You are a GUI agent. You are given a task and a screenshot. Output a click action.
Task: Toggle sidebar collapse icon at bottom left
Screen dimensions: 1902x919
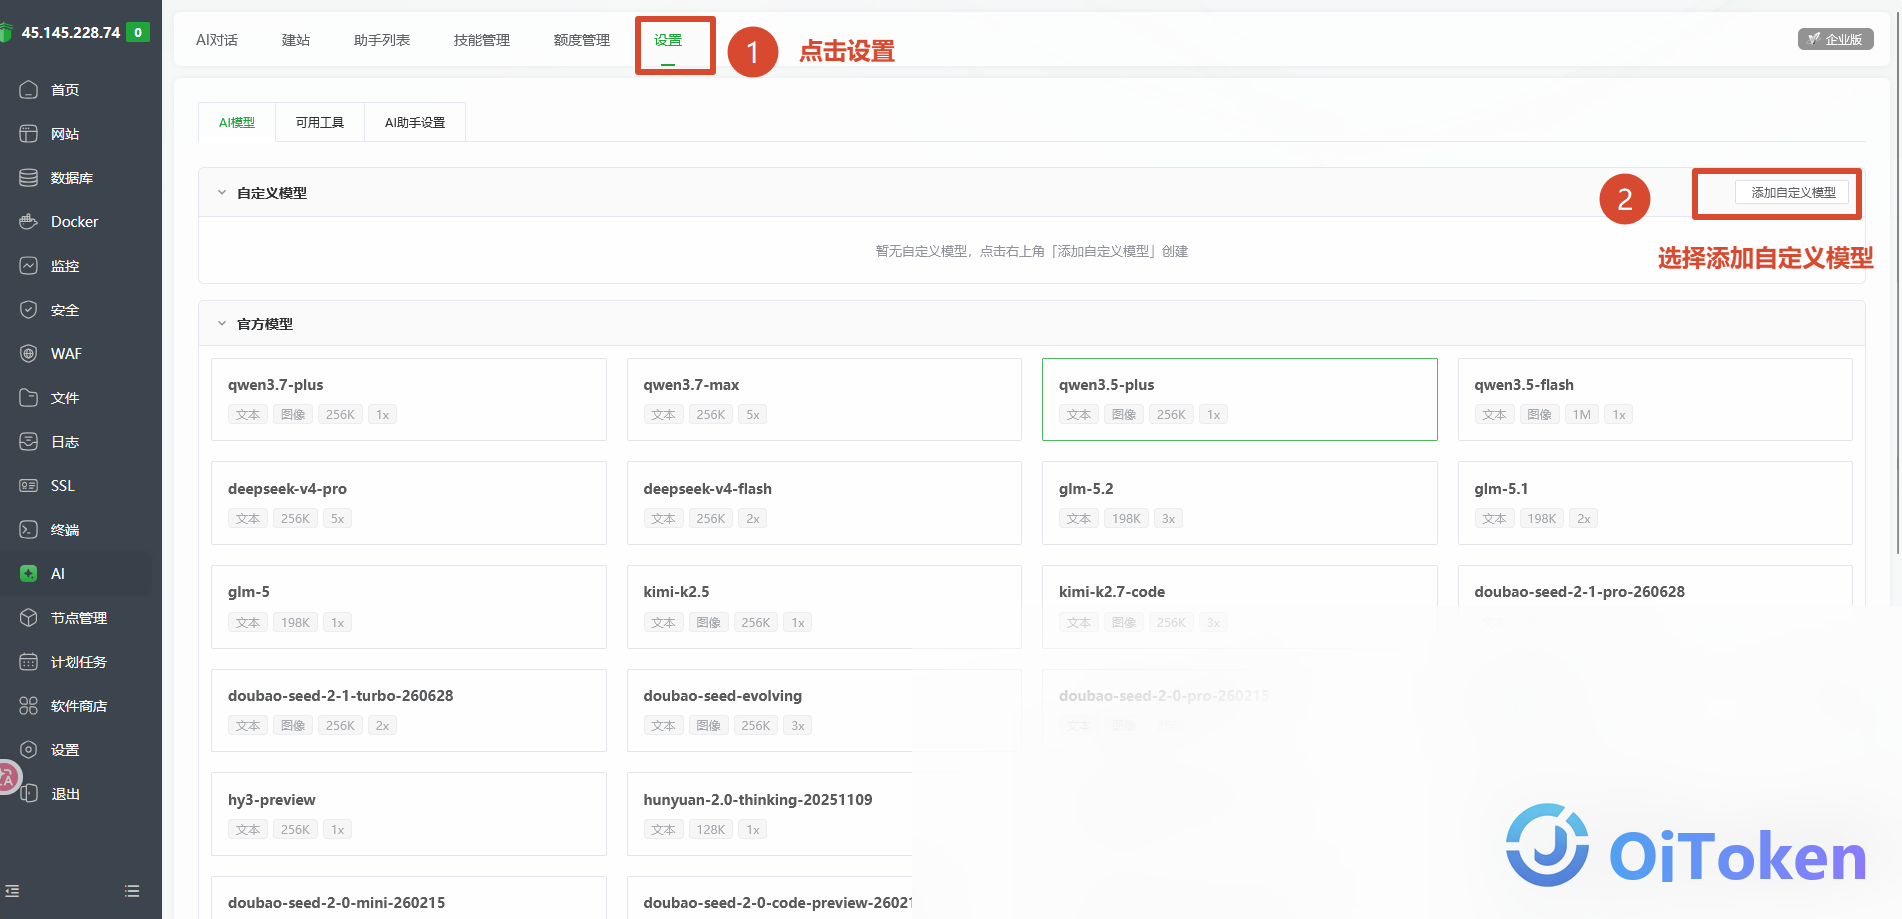12,891
